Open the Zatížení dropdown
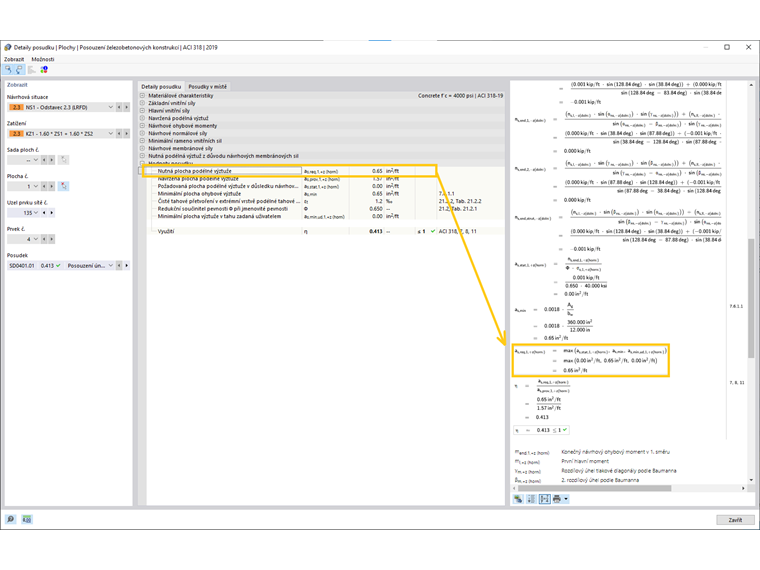The height and width of the screenshot is (570, 760). (111, 133)
